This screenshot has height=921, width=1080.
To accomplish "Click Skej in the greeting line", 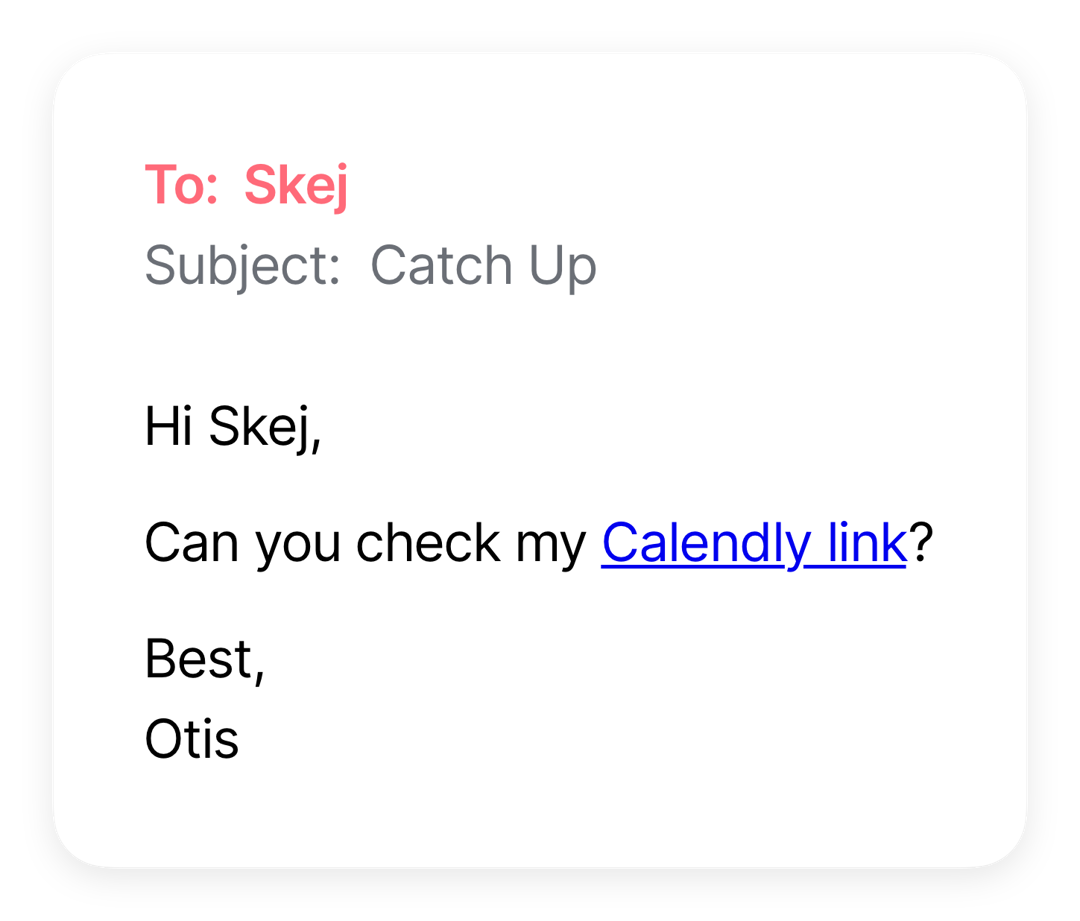I will [264, 428].
